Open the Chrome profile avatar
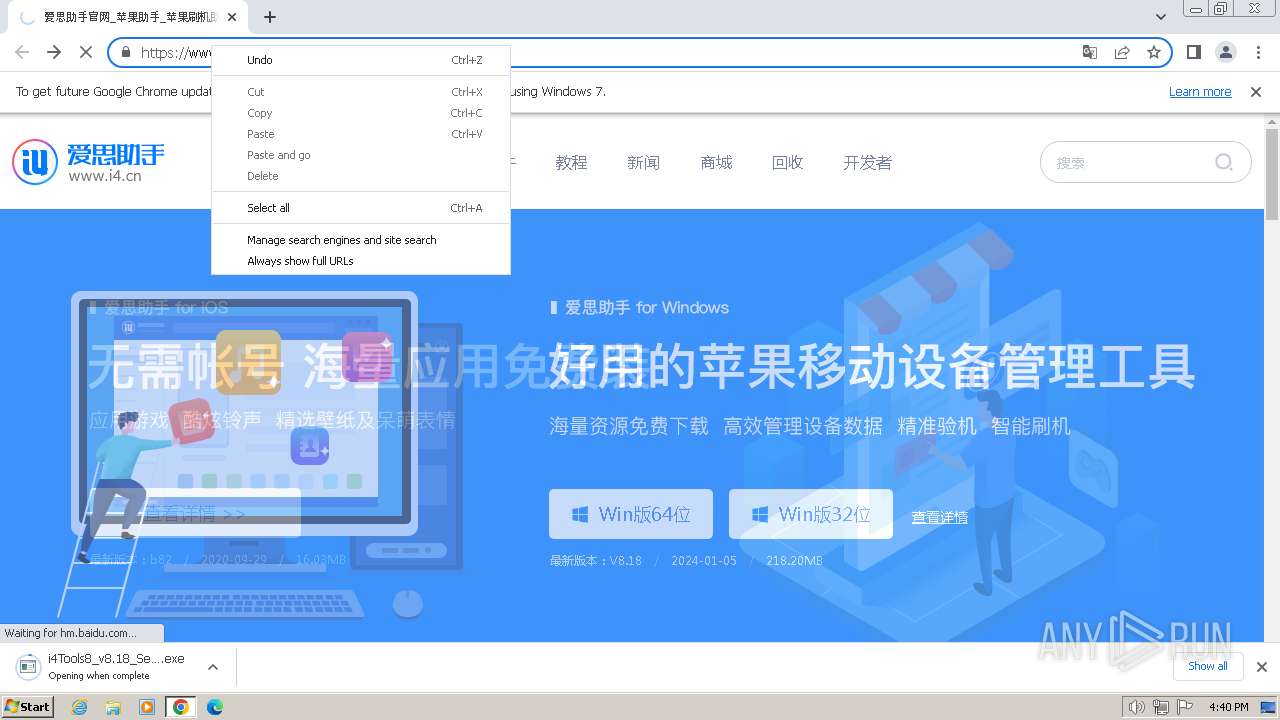Image resolution: width=1280 pixels, height=720 pixels. [x=1226, y=52]
